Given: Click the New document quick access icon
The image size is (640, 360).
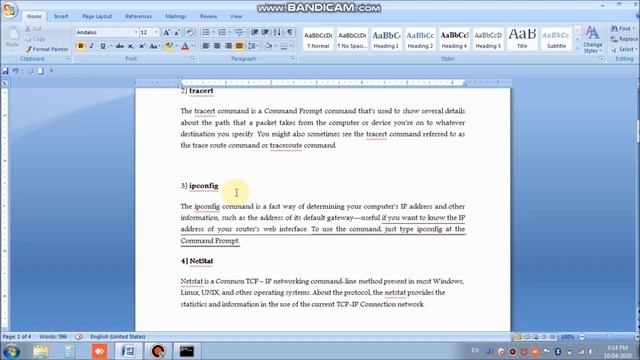Looking at the screenshot, I should (x=40, y=71).
